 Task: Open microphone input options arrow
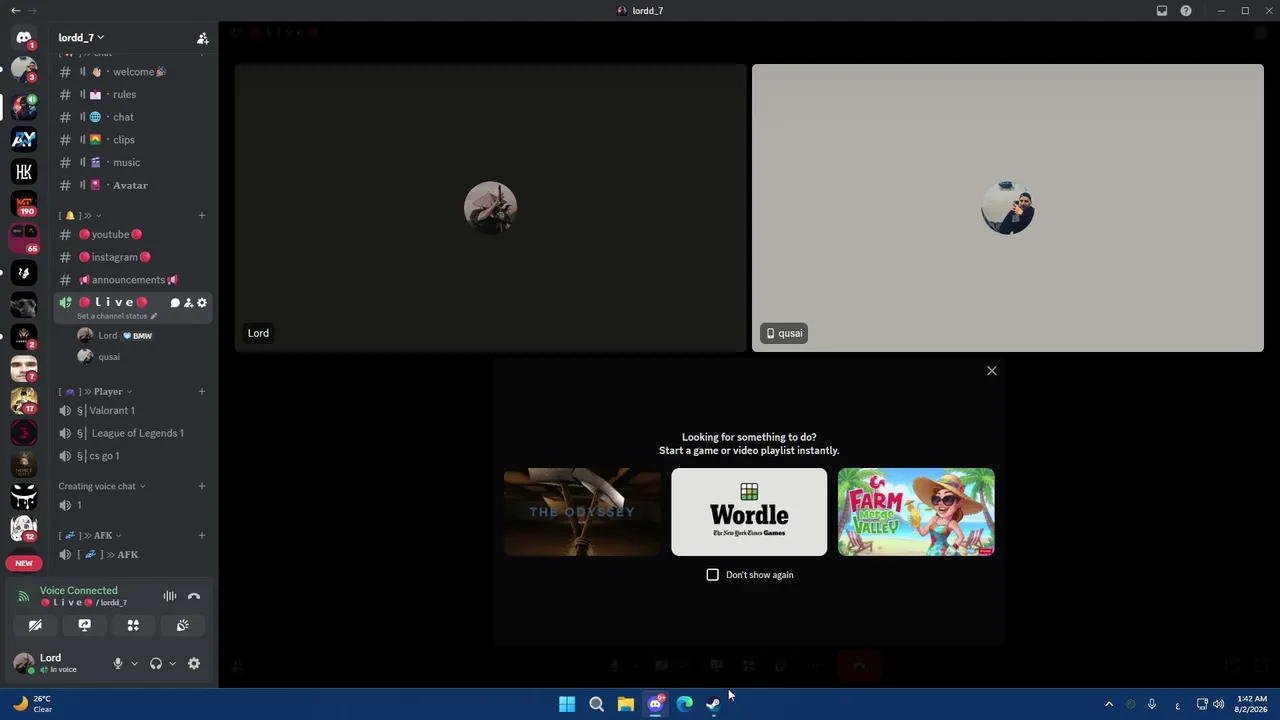coord(134,663)
